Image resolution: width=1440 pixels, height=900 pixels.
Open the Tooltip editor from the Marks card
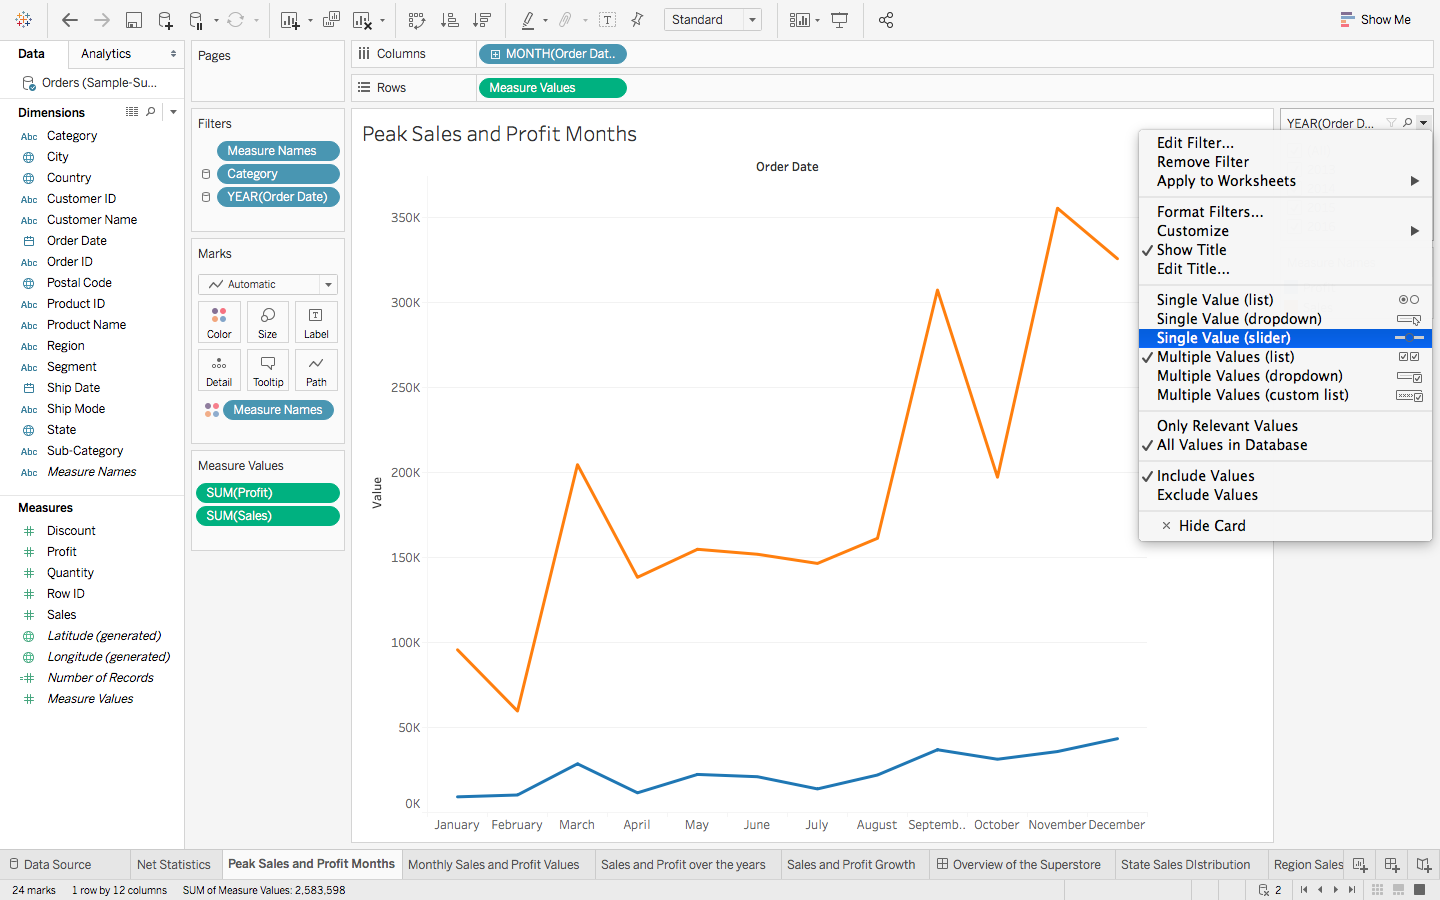(268, 369)
